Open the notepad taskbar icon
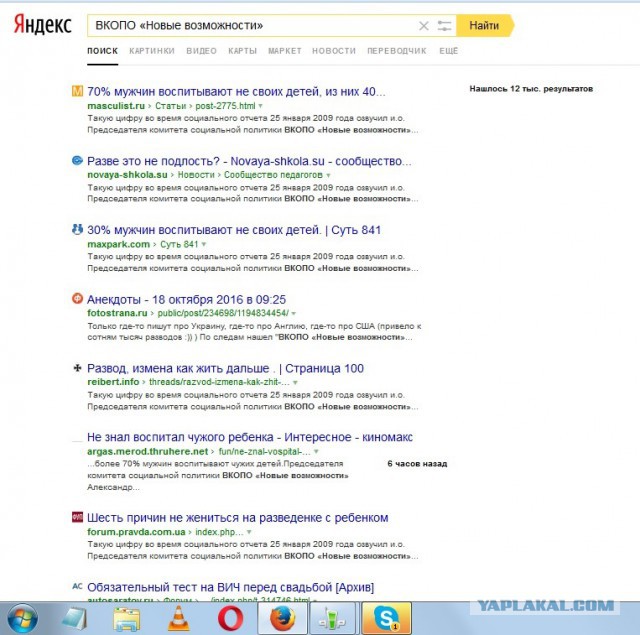The width and height of the screenshot is (640, 635). 74,619
